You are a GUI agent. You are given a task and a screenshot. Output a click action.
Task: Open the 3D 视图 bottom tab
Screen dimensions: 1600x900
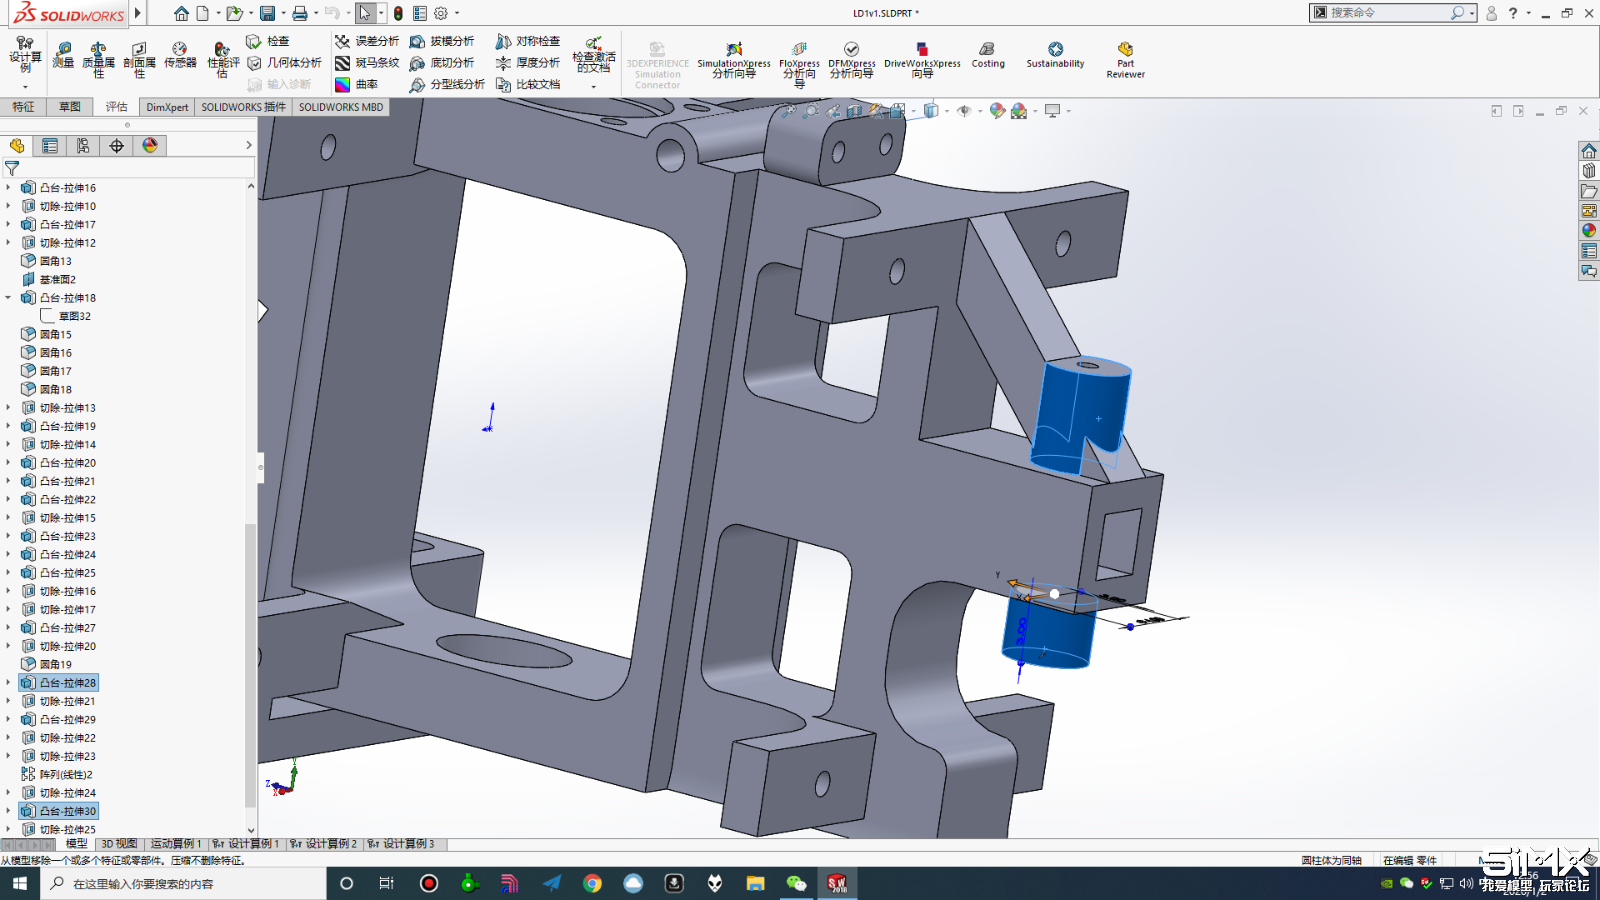tap(119, 844)
